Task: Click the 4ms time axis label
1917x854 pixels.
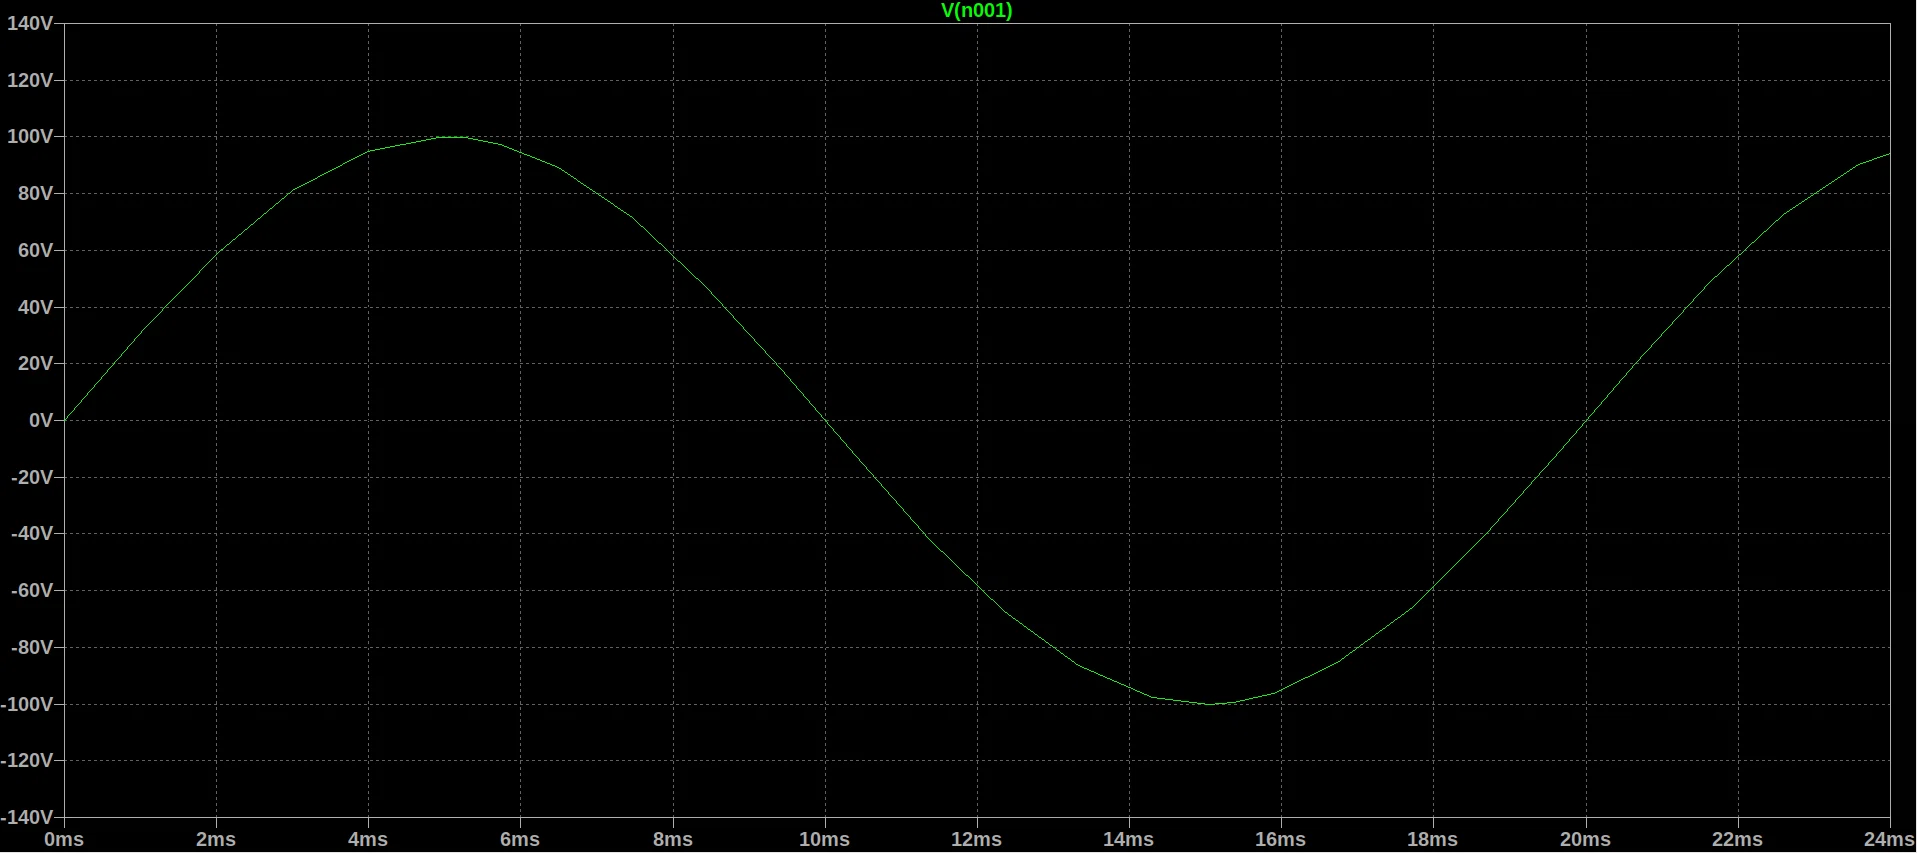Action: [x=368, y=840]
